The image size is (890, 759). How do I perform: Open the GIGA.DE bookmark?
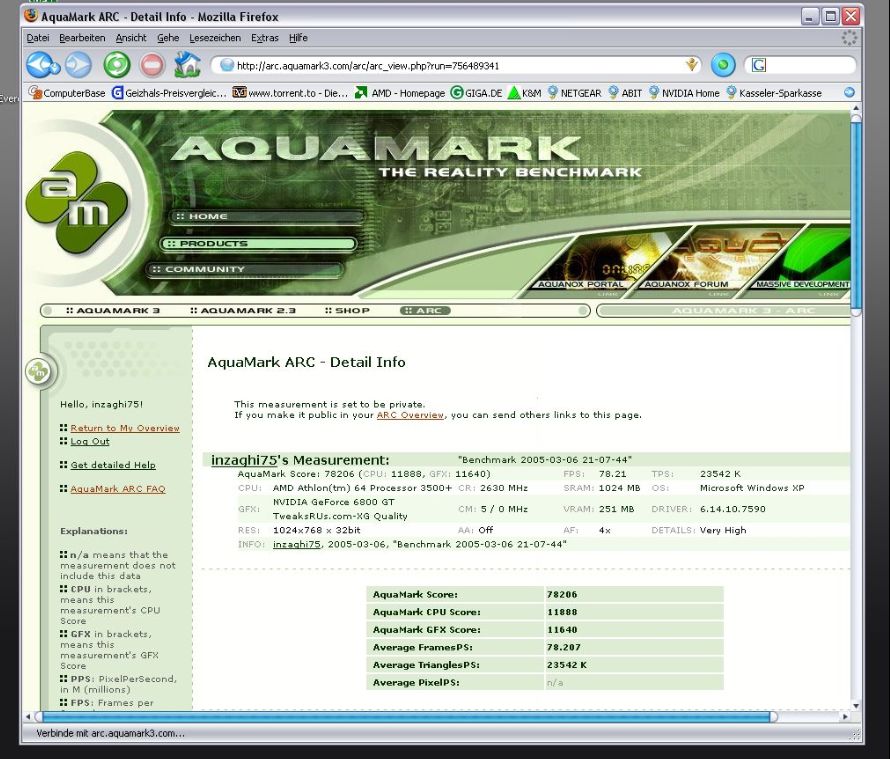click(476, 93)
